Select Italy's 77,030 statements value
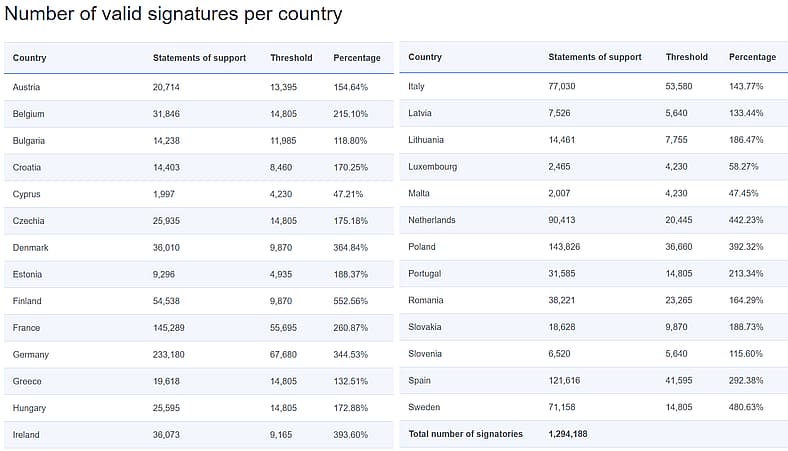Screen dimensions: 788x451 [561, 86]
